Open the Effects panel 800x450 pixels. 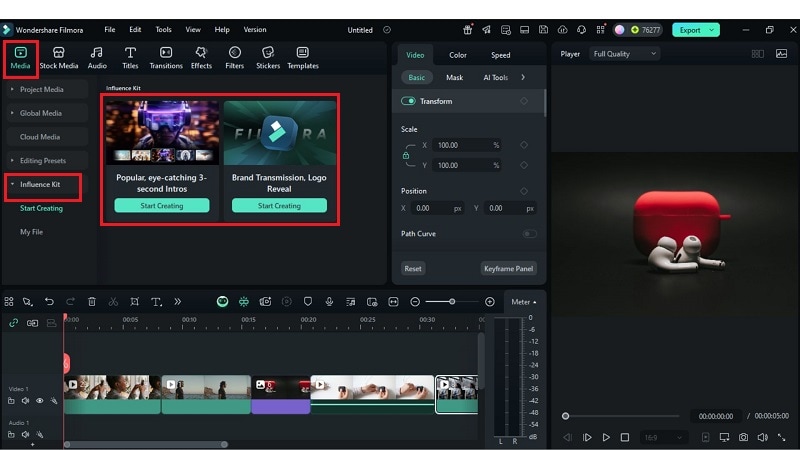pos(201,58)
